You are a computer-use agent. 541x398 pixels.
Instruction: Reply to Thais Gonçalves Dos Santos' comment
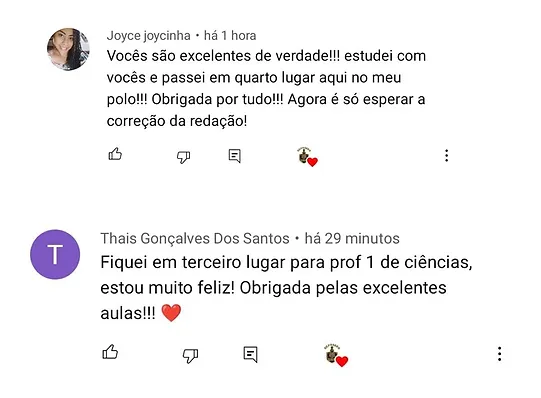tap(250, 354)
